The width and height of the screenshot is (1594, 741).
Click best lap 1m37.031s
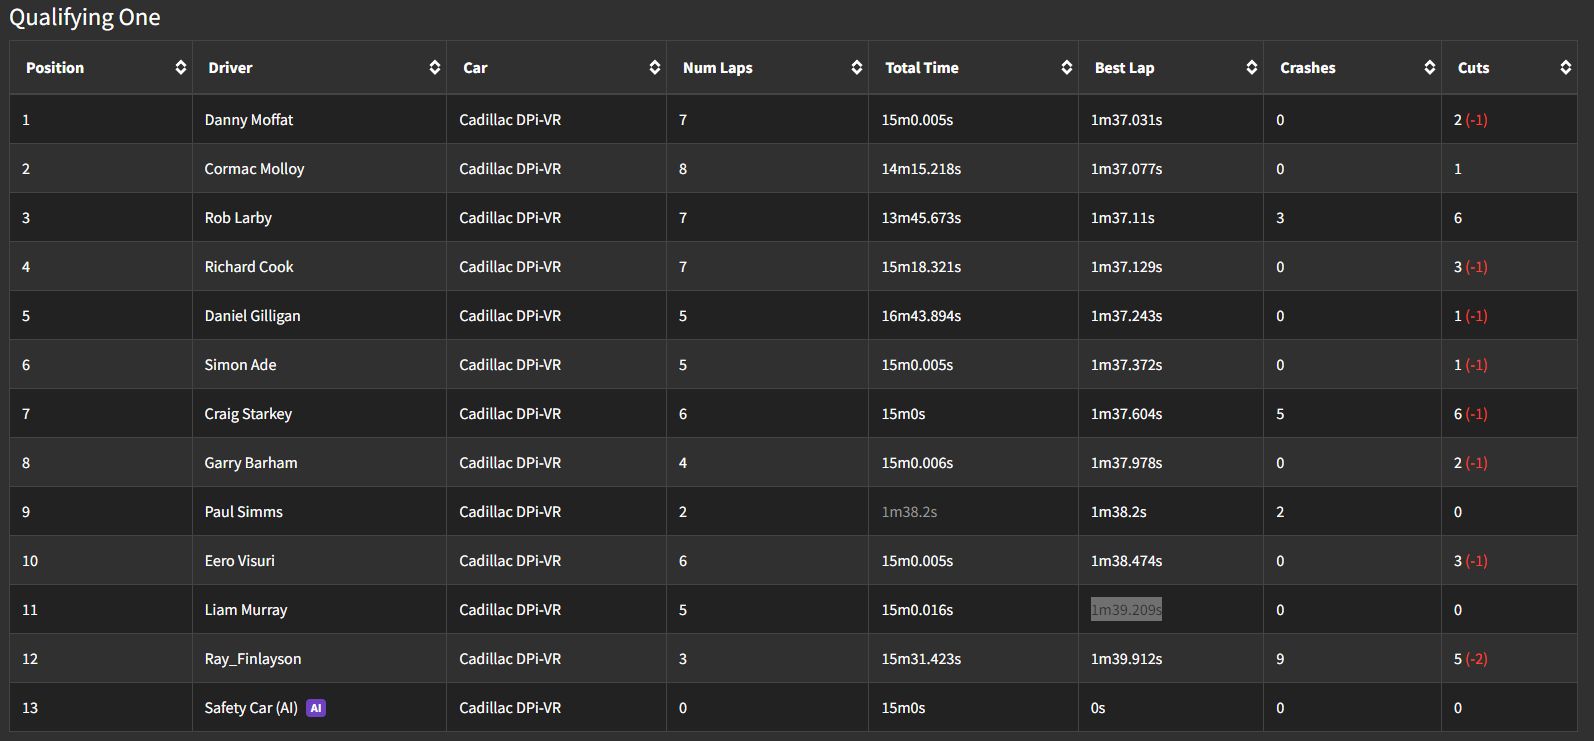tap(1126, 120)
